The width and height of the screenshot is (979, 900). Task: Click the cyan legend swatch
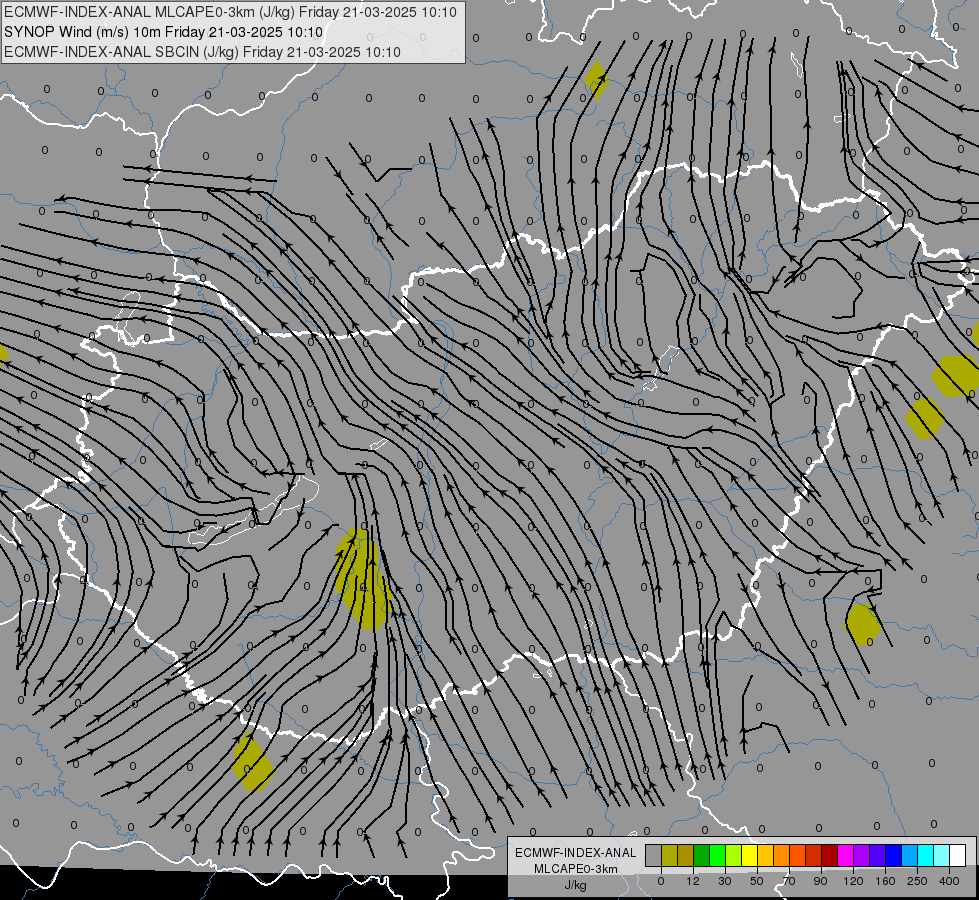(926, 855)
